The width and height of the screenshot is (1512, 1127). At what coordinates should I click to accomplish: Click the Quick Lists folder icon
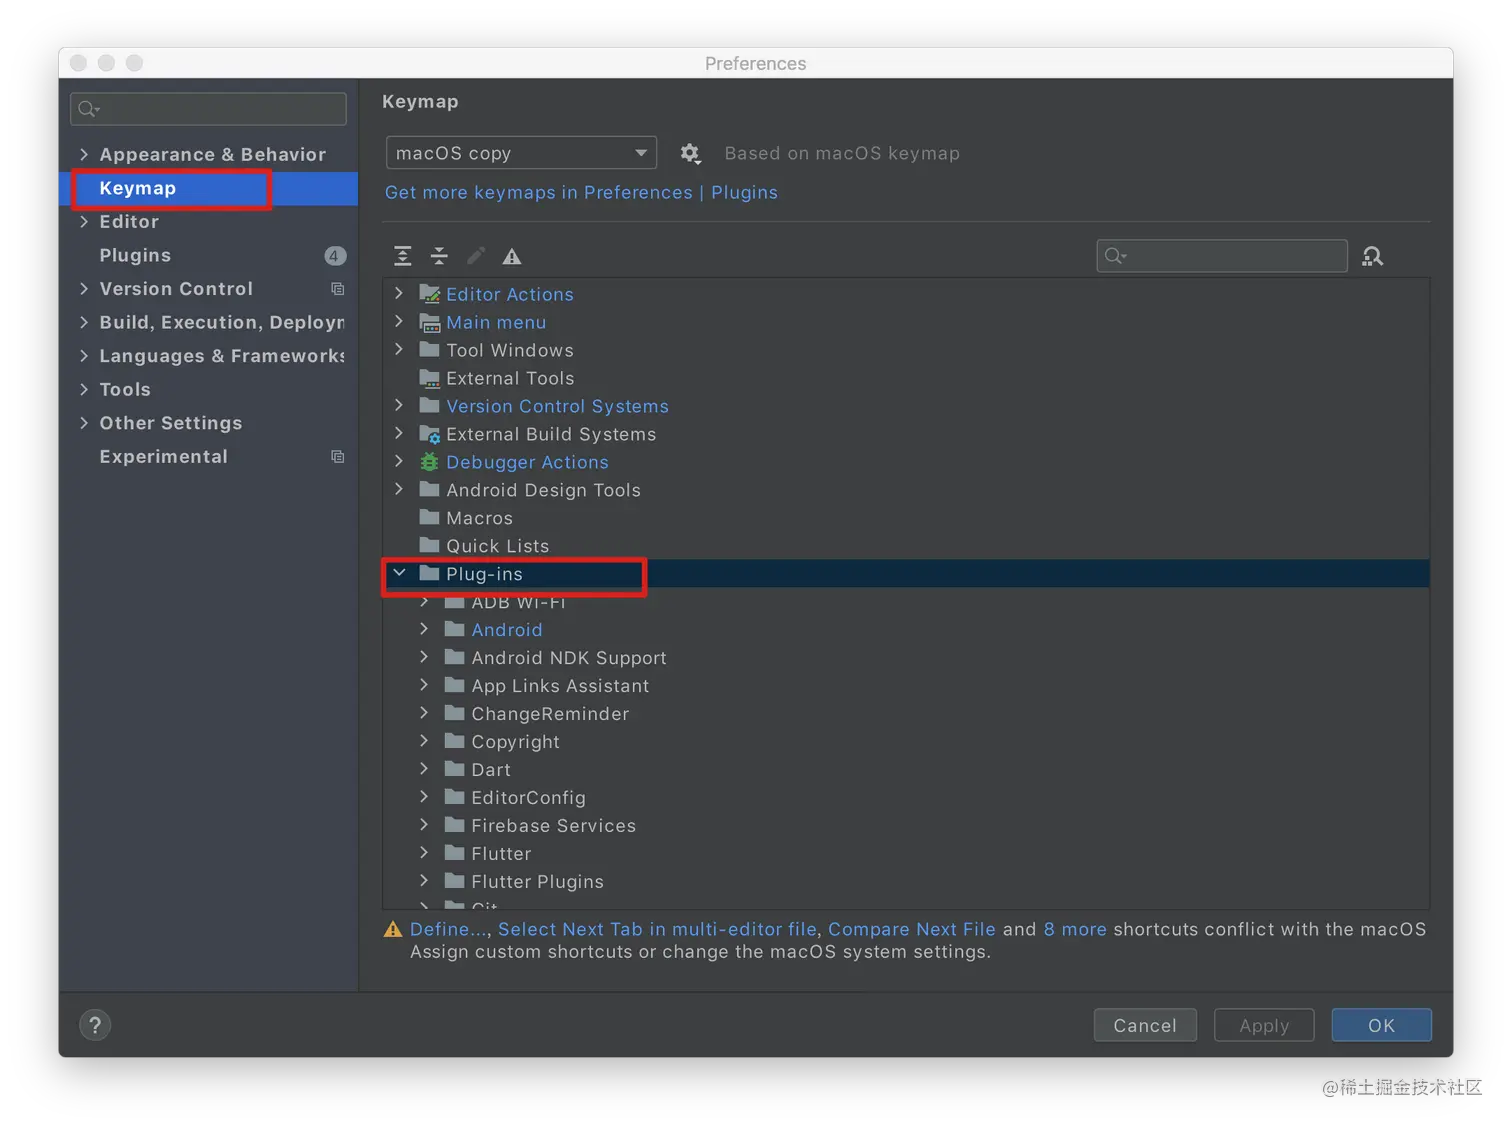point(430,545)
